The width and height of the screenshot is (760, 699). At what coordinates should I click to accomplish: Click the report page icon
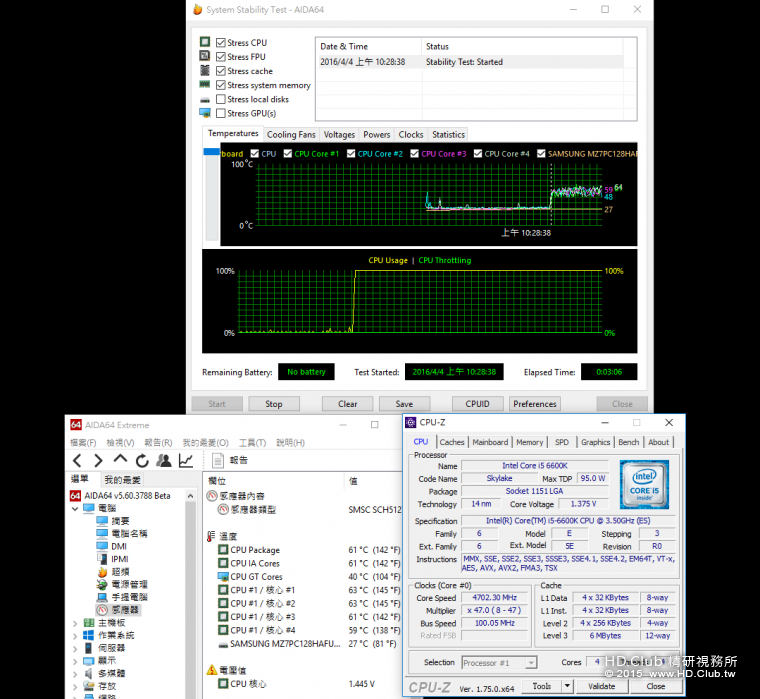[x=217, y=460]
